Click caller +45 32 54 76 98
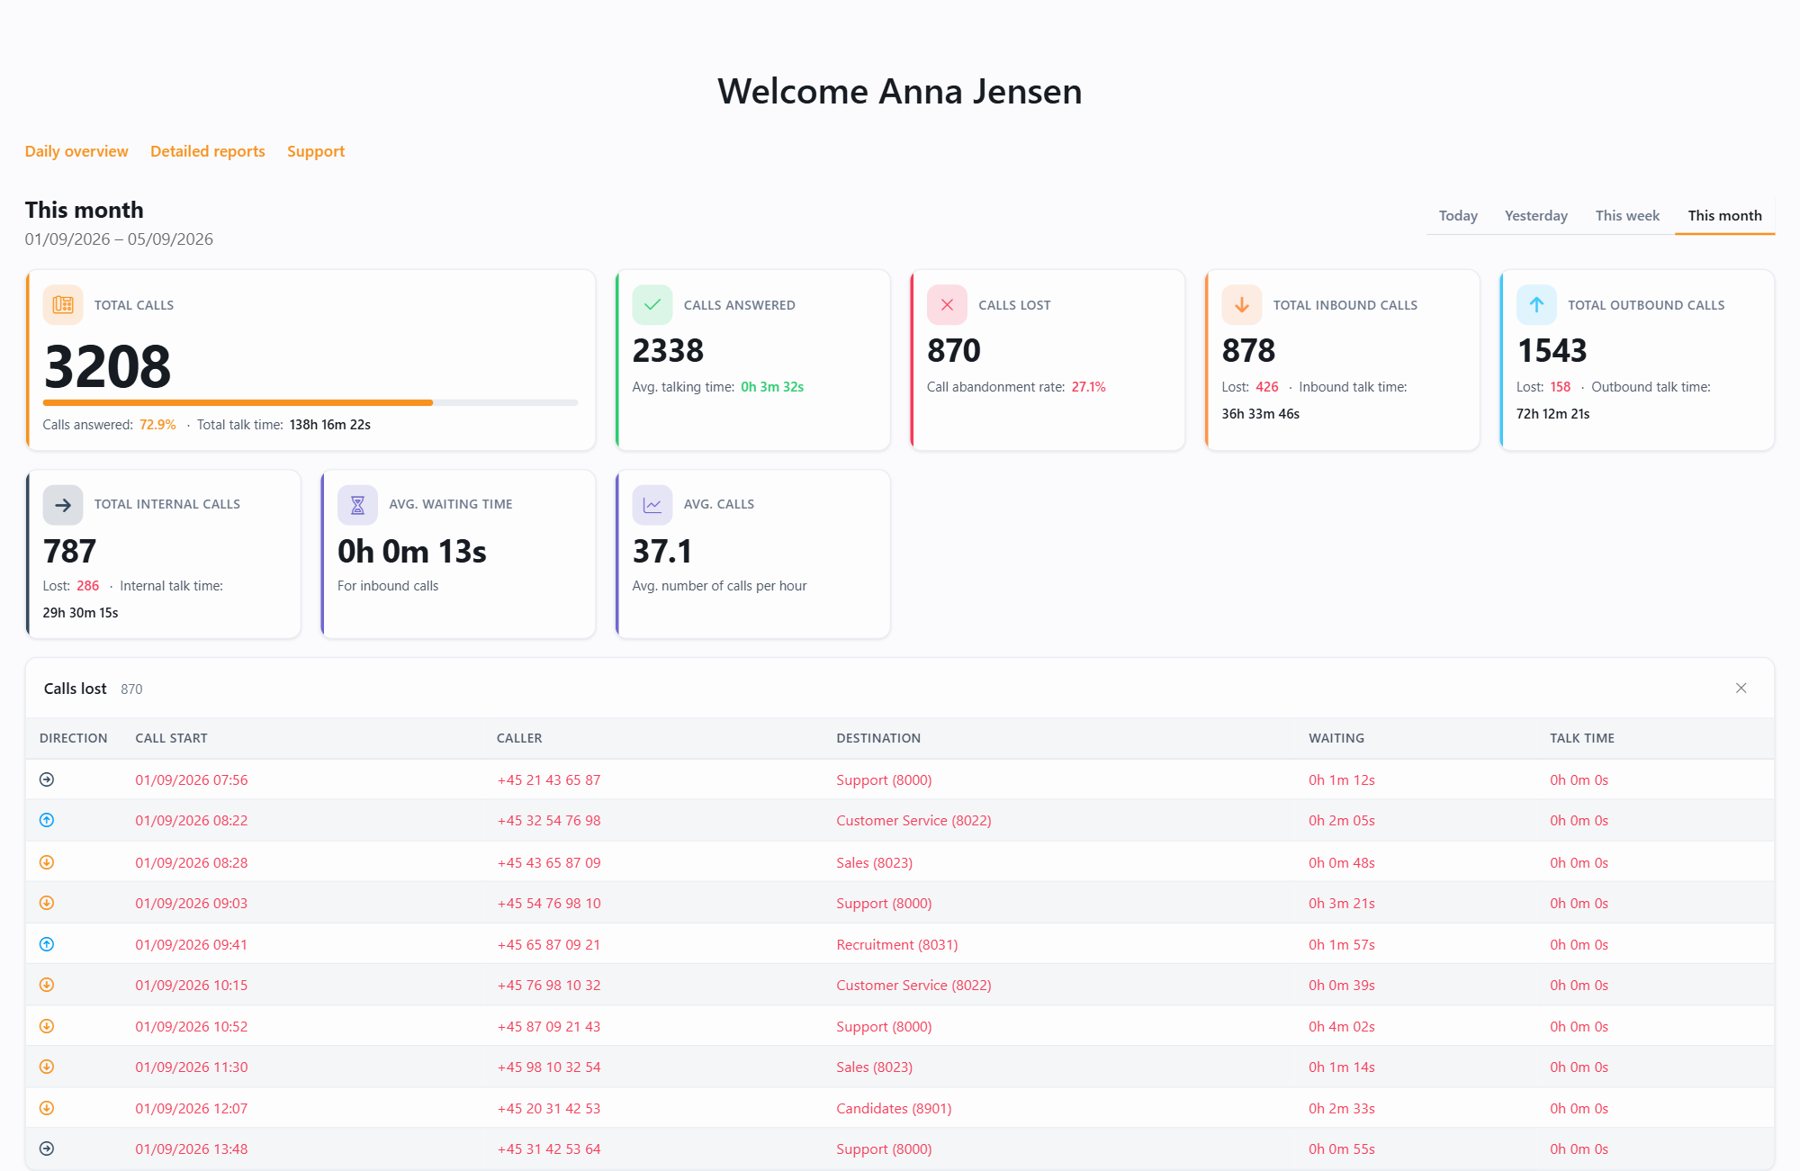The width and height of the screenshot is (1800, 1171). 549,821
